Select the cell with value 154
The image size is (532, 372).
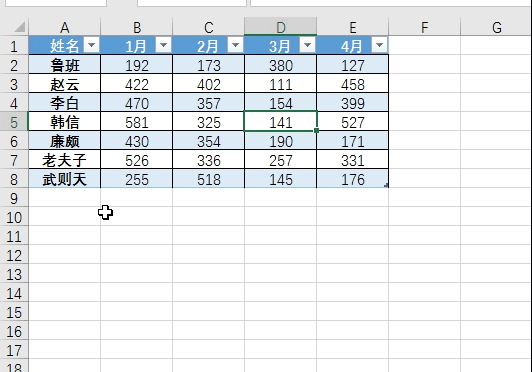pos(281,103)
